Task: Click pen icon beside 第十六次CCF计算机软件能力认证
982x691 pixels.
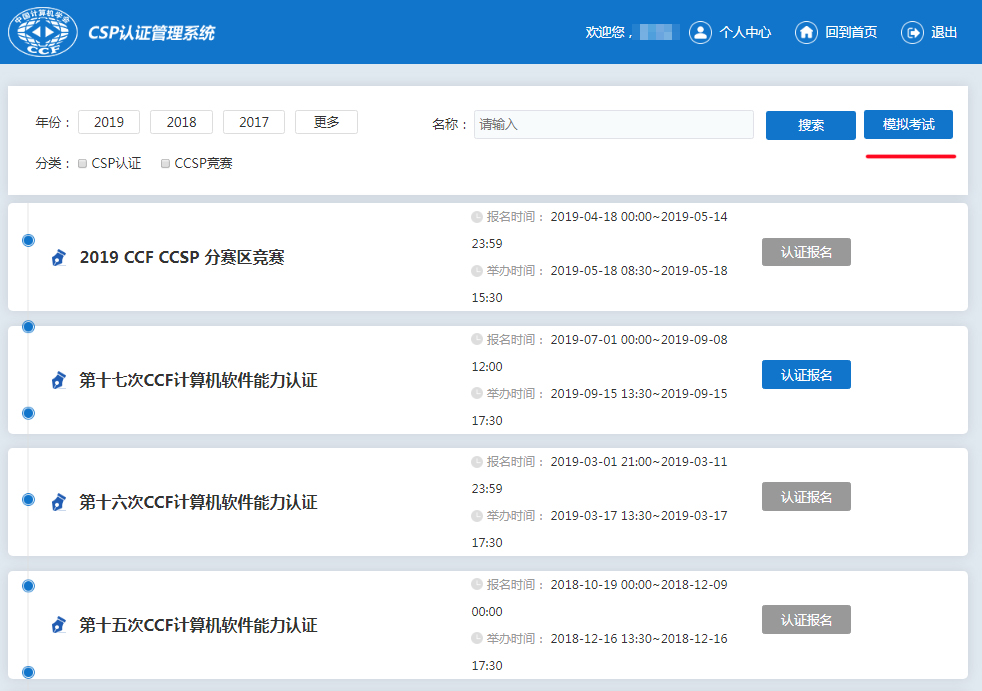Action: coord(58,502)
